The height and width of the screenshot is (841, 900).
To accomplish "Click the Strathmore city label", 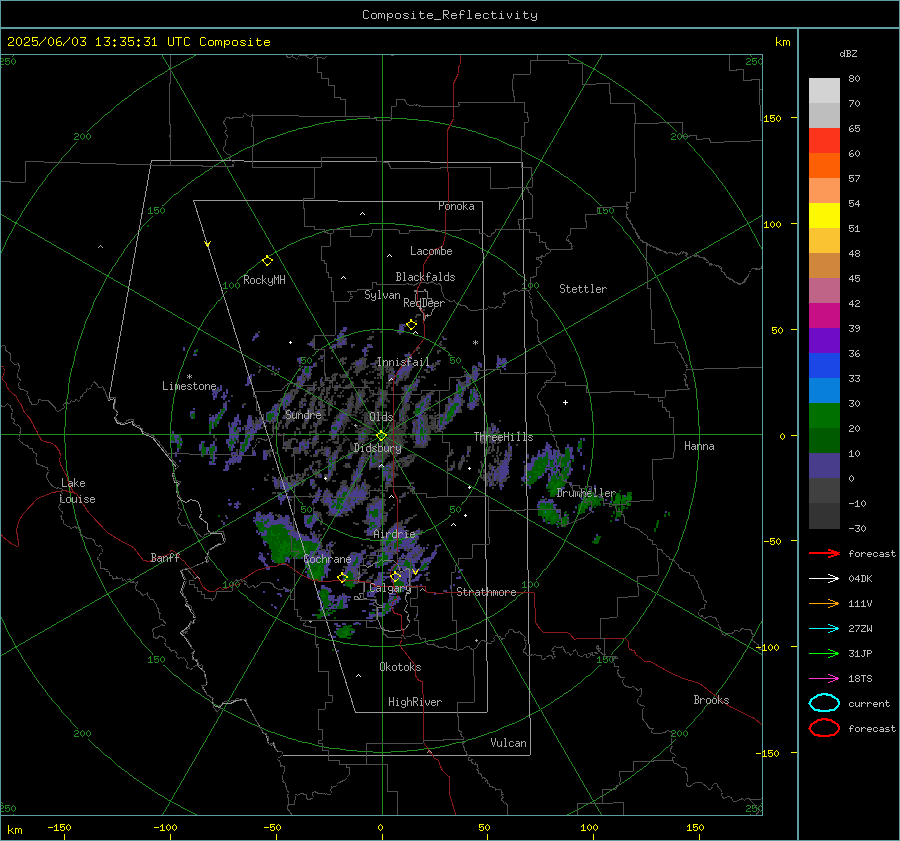I will point(486,592).
